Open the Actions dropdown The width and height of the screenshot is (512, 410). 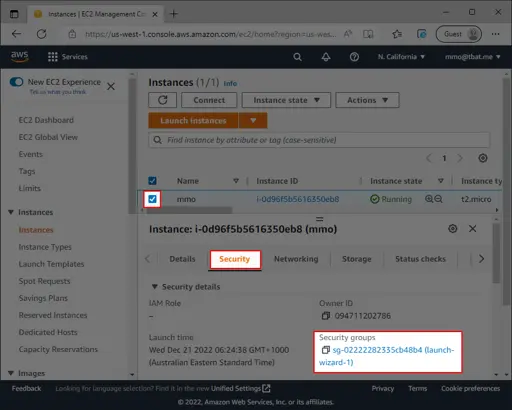(x=367, y=100)
